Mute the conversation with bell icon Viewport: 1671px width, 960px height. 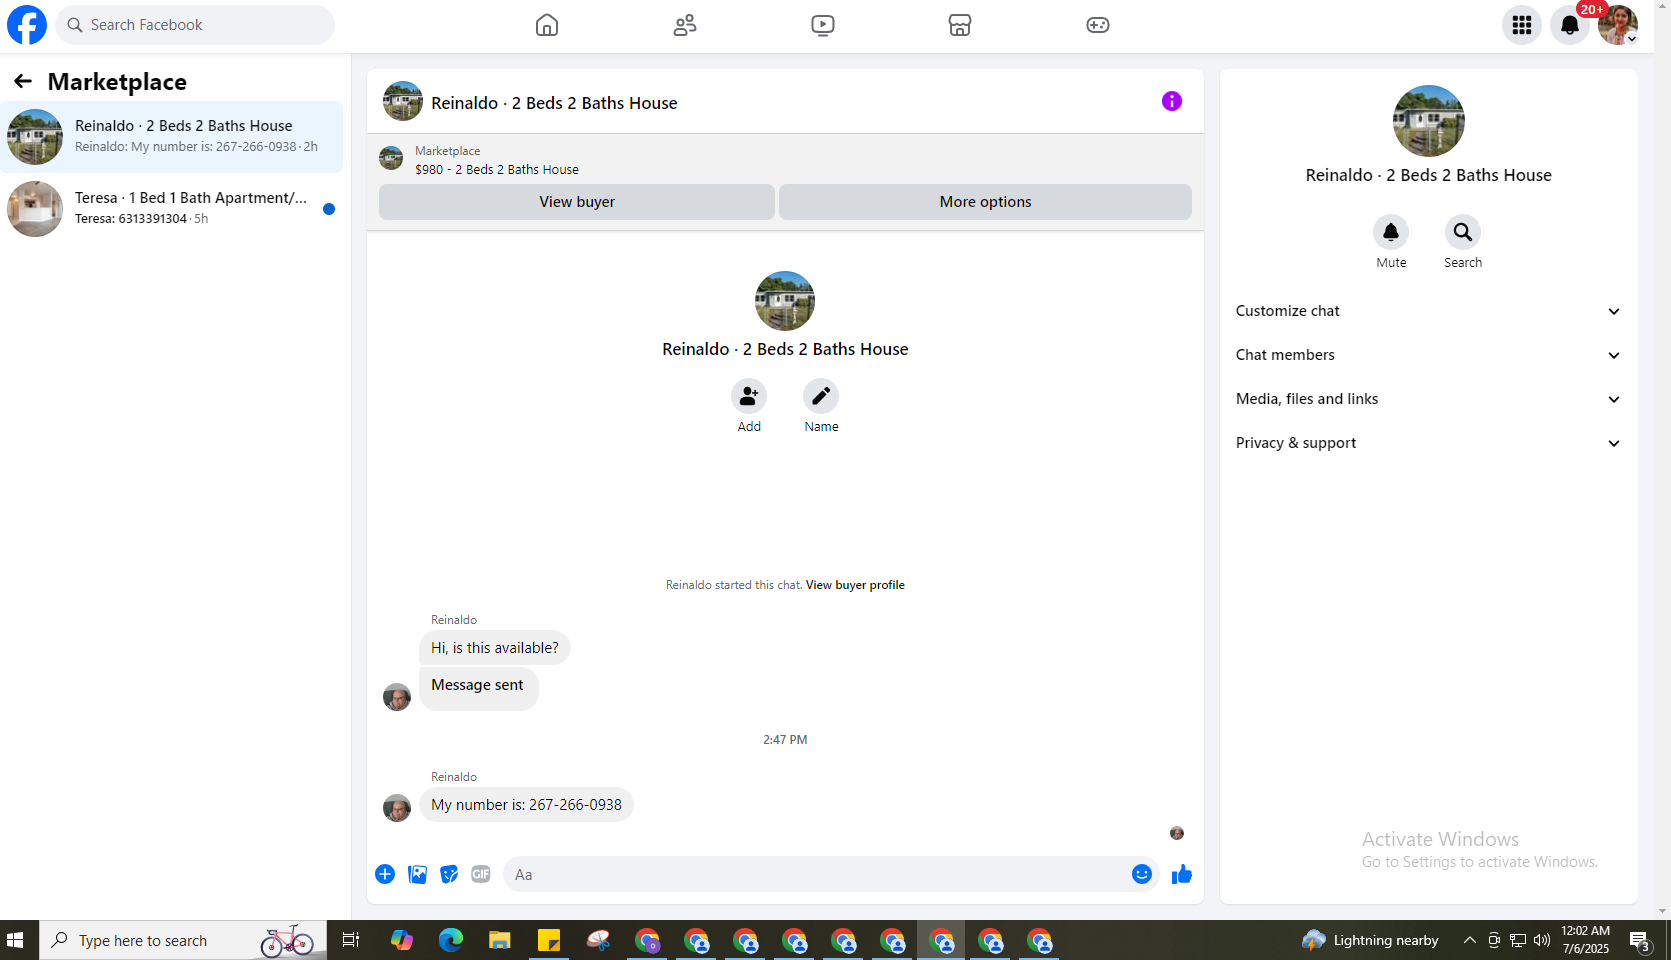1391,232
